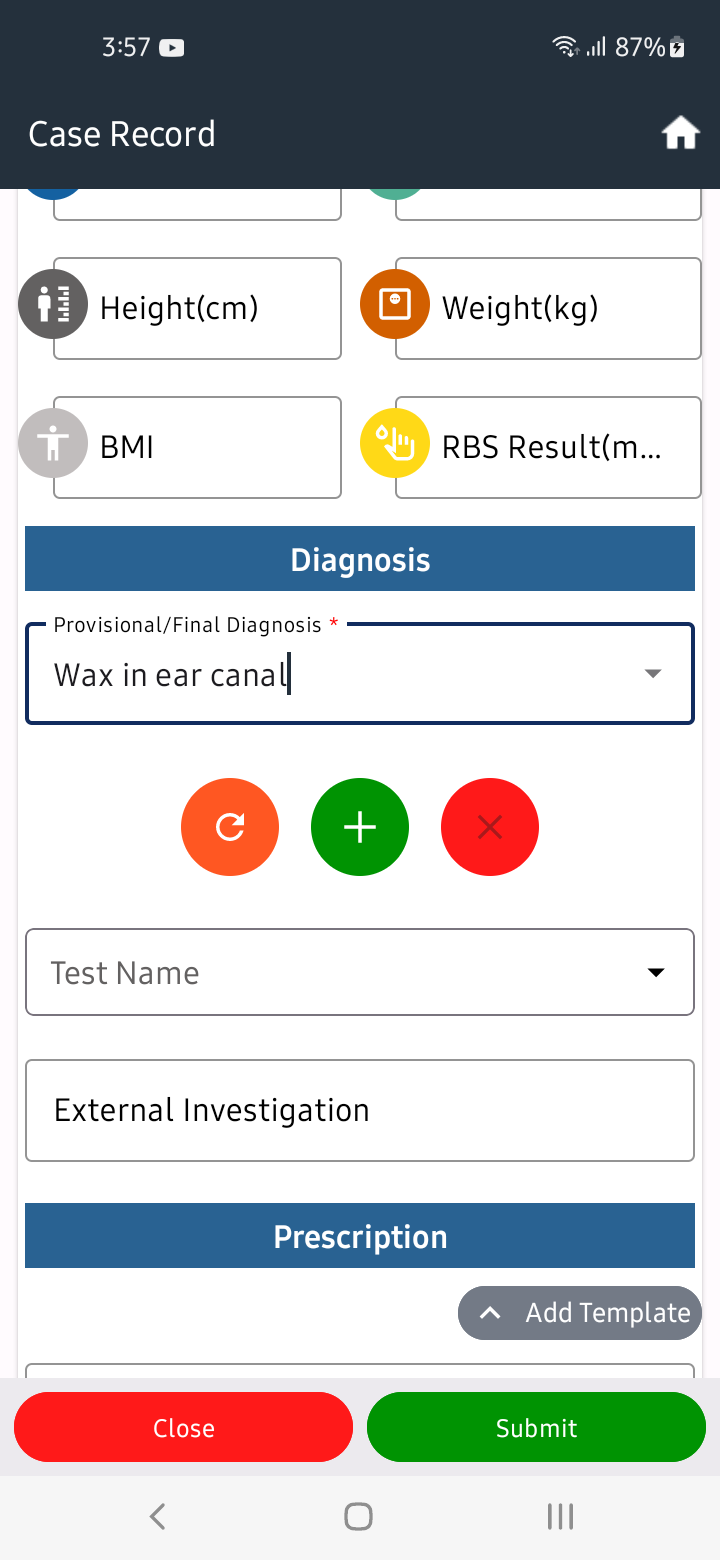Open the Test Name dropdown
720x1560 pixels.
click(x=360, y=972)
